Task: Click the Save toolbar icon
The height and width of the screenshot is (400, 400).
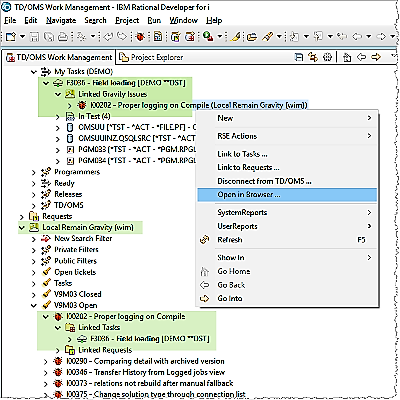Action: tap(35, 36)
